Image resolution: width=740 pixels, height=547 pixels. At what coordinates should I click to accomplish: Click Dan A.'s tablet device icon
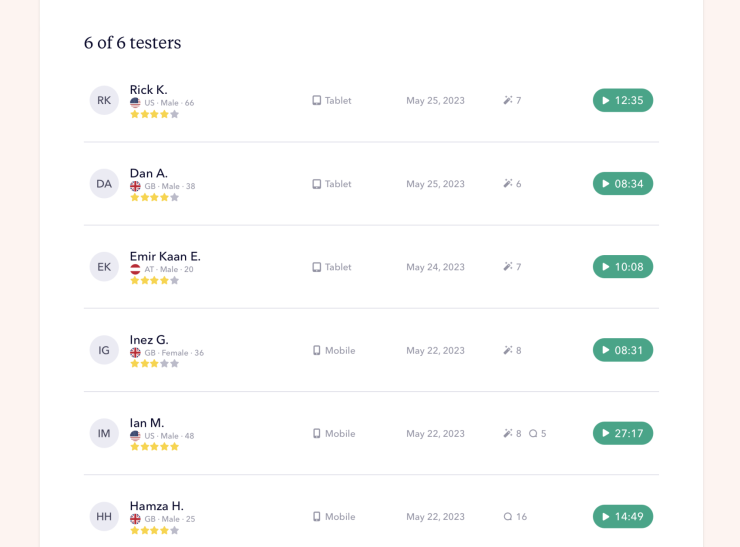coord(317,184)
